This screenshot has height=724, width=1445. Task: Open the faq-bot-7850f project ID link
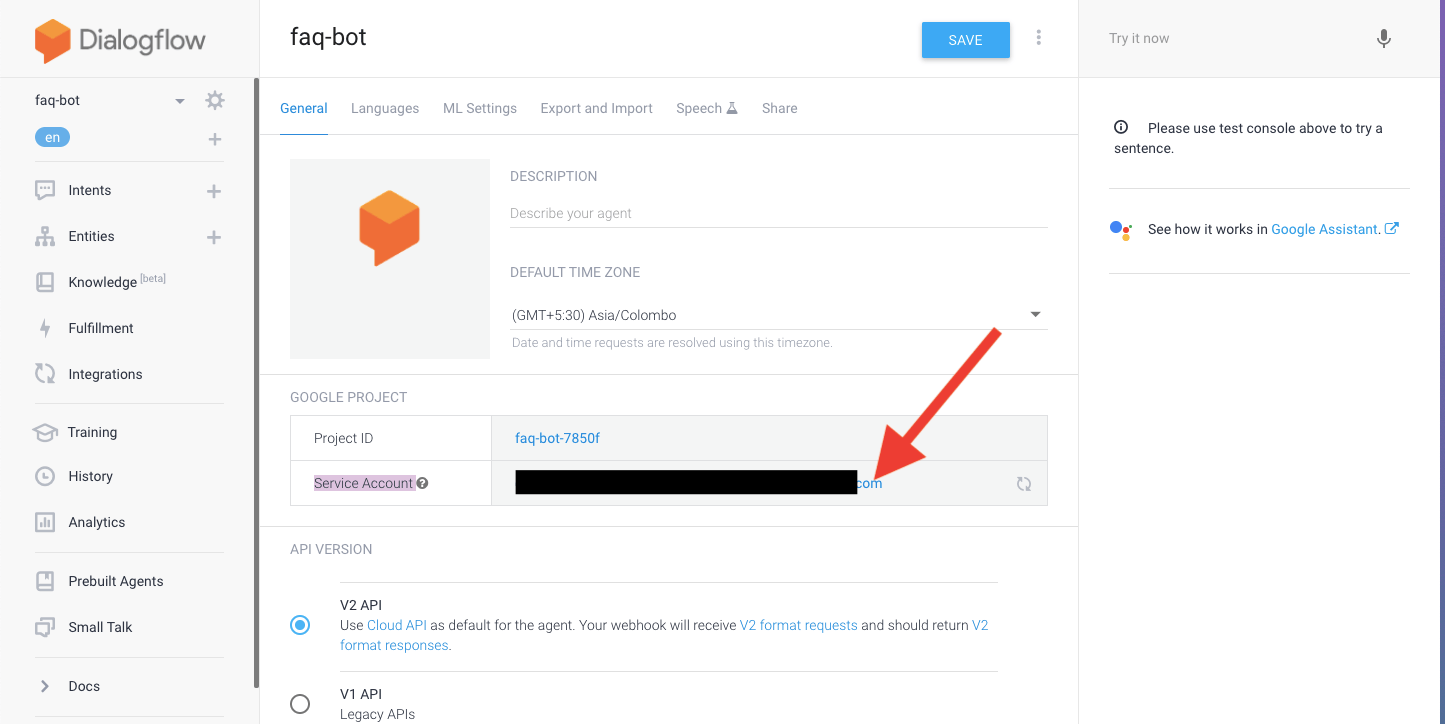coord(557,438)
